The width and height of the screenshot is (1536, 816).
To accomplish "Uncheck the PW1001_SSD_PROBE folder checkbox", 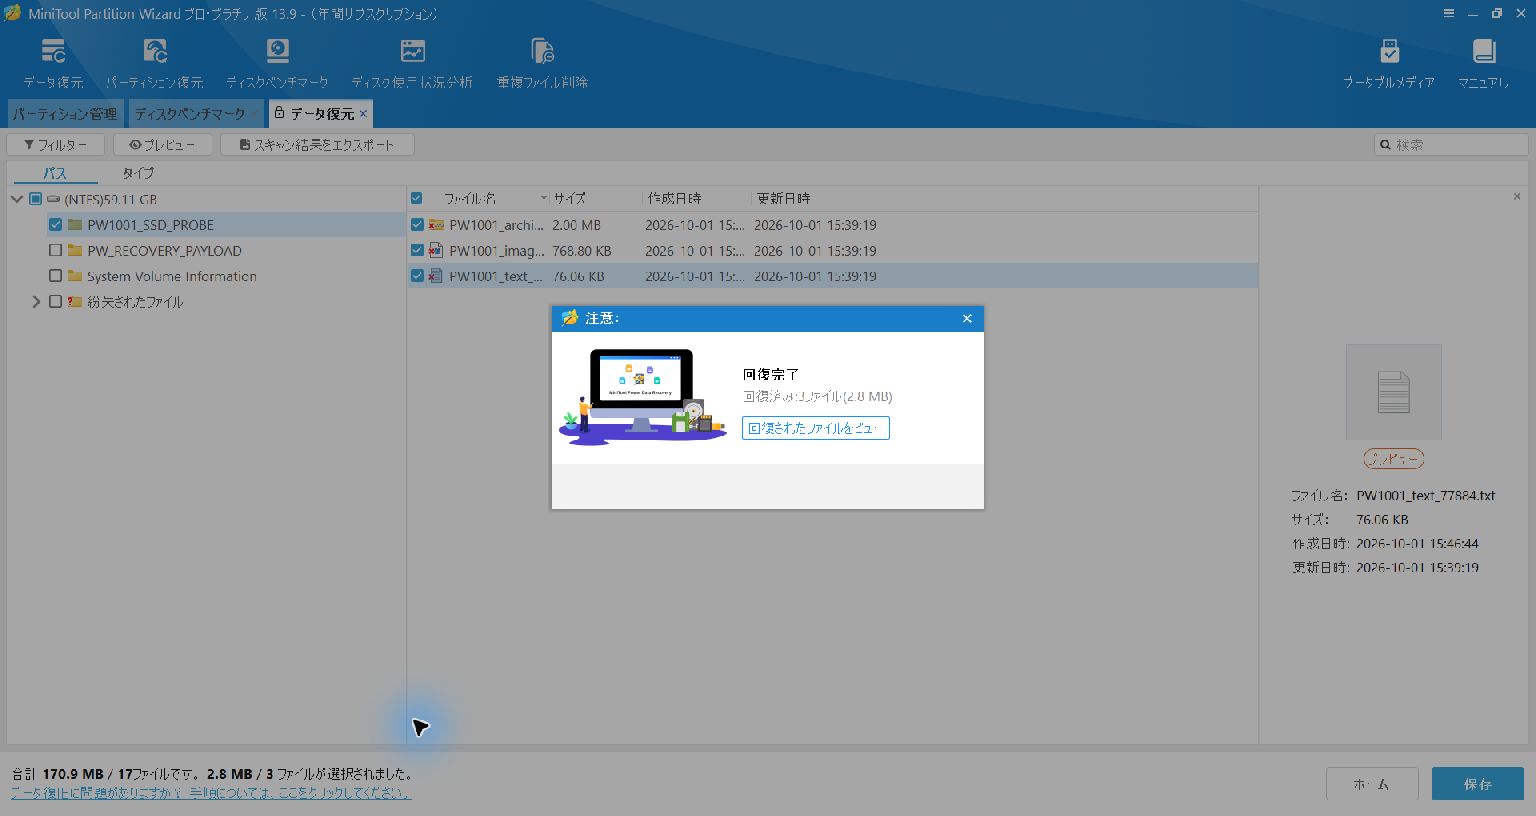I will [56, 225].
